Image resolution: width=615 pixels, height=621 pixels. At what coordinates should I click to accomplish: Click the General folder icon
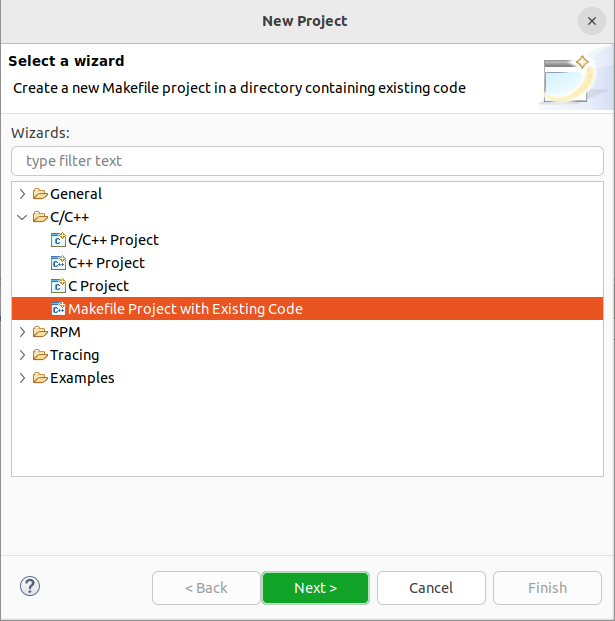[x=40, y=194]
